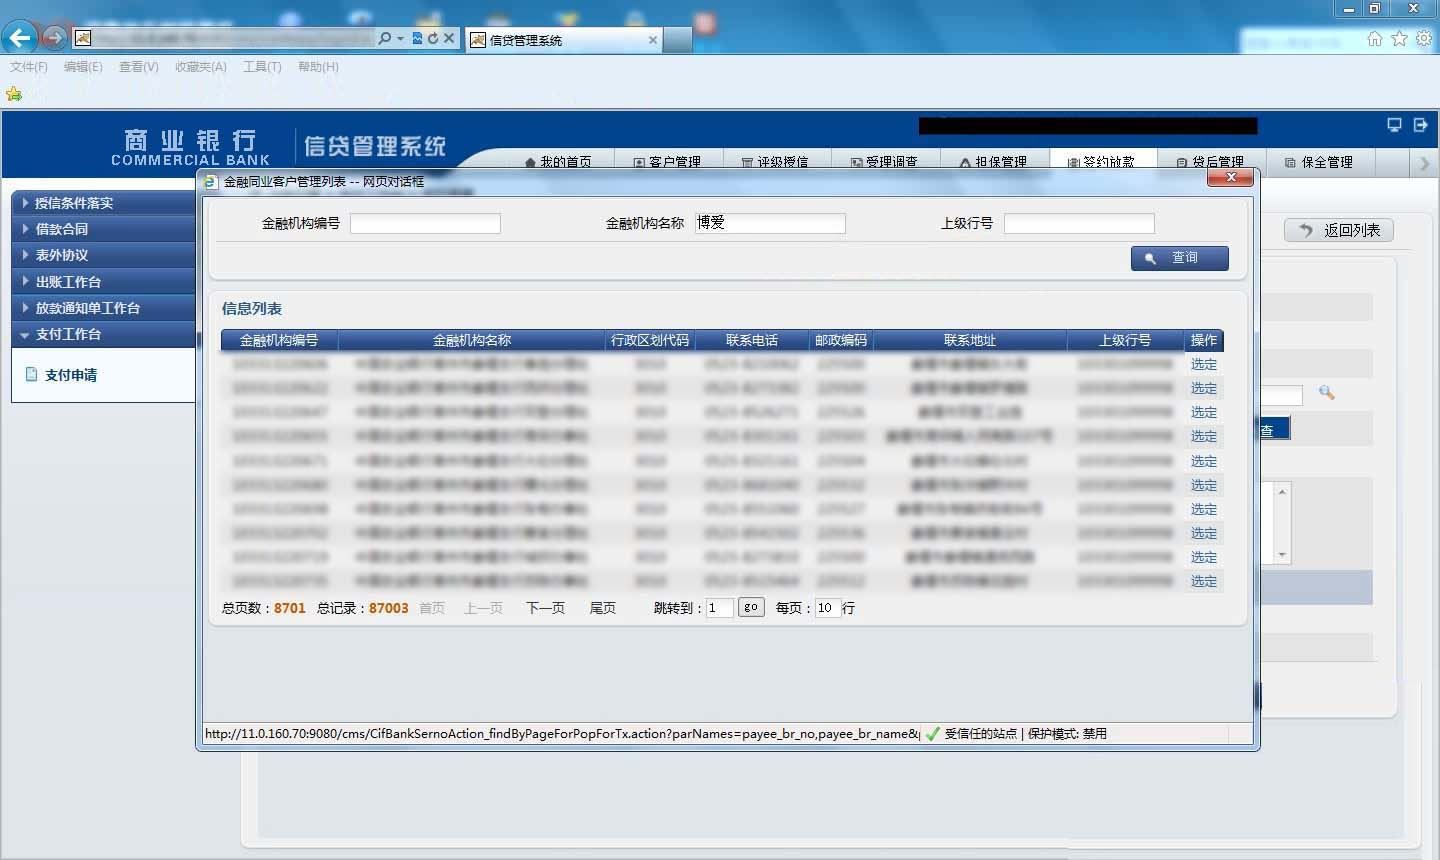Image resolution: width=1440 pixels, height=860 pixels.
Task: Collapse the 支付工作台 sidebar section
Action: [104, 334]
